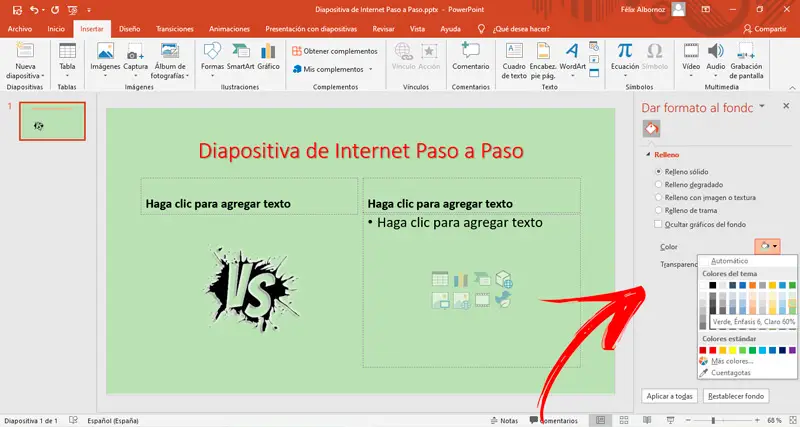Select Relleno de trama option
This screenshot has width=800, height=427.
tap(686, 210)
